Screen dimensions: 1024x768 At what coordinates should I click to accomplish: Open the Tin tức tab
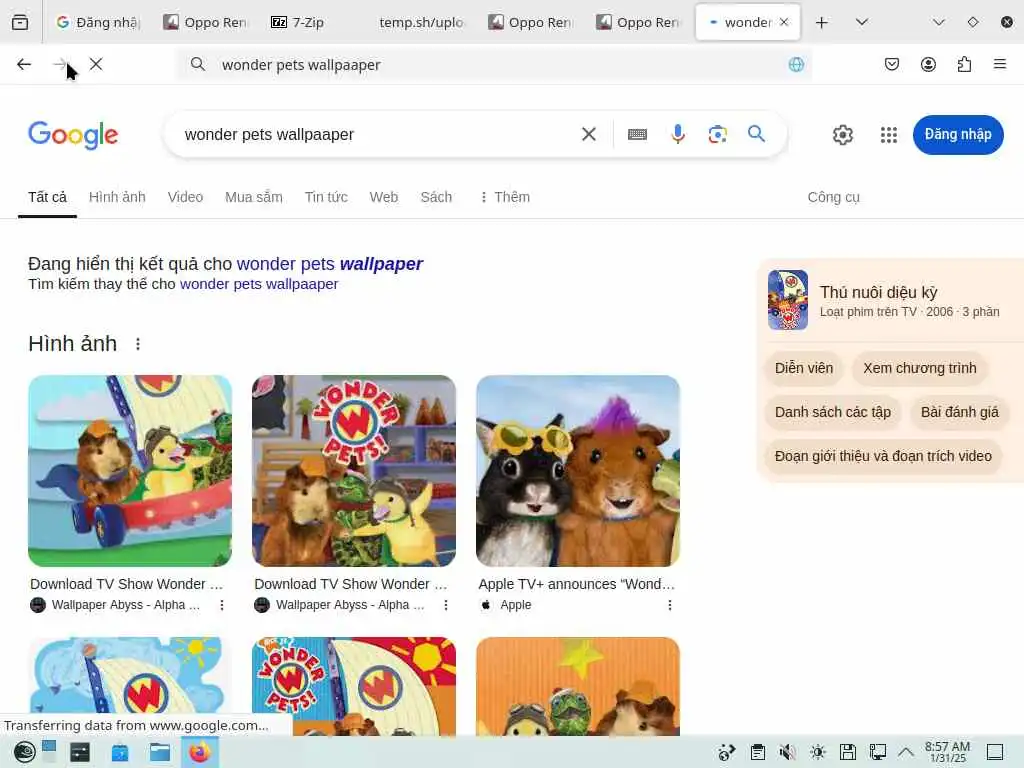[326, 197]
